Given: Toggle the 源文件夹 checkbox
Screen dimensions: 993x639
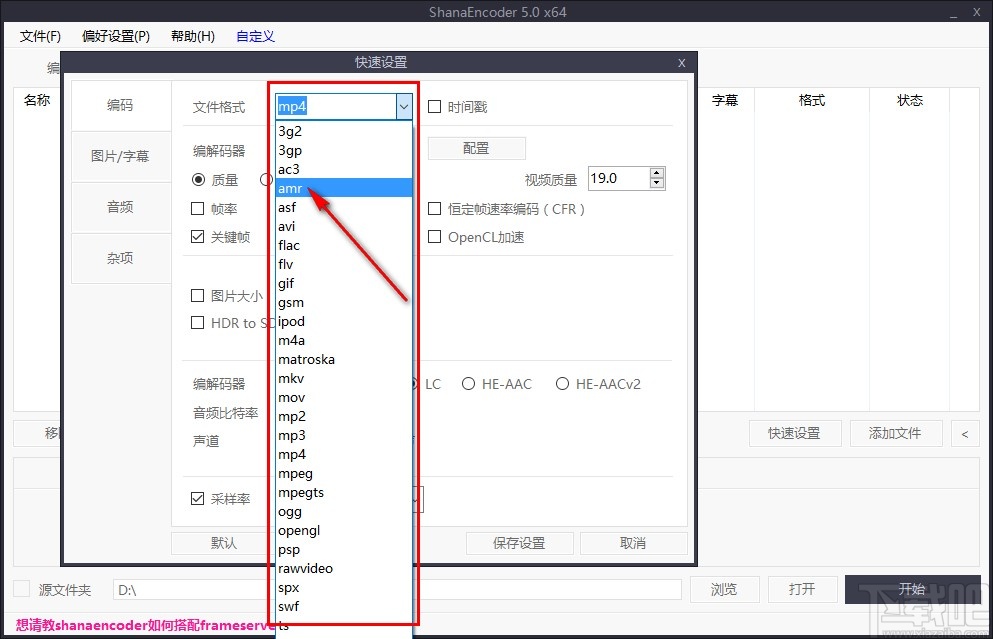Looking at the screenshot, I should click(x=22, y=589).
